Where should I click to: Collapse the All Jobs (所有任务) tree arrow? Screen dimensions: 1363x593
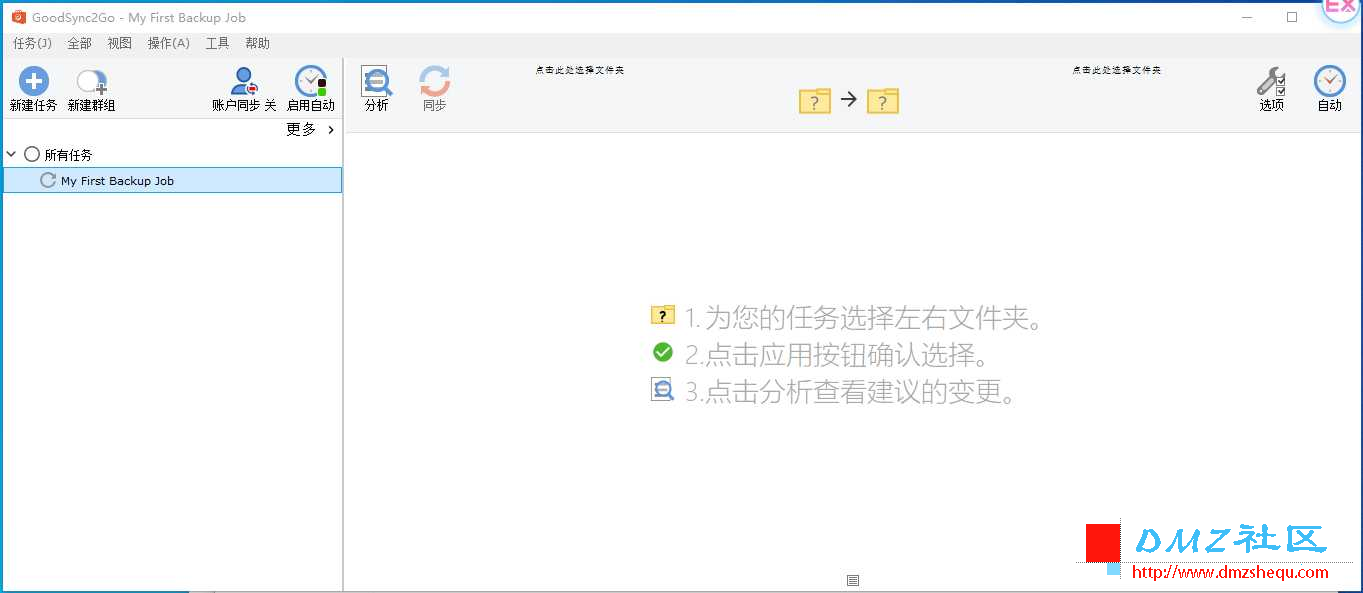tap(12, 155)
